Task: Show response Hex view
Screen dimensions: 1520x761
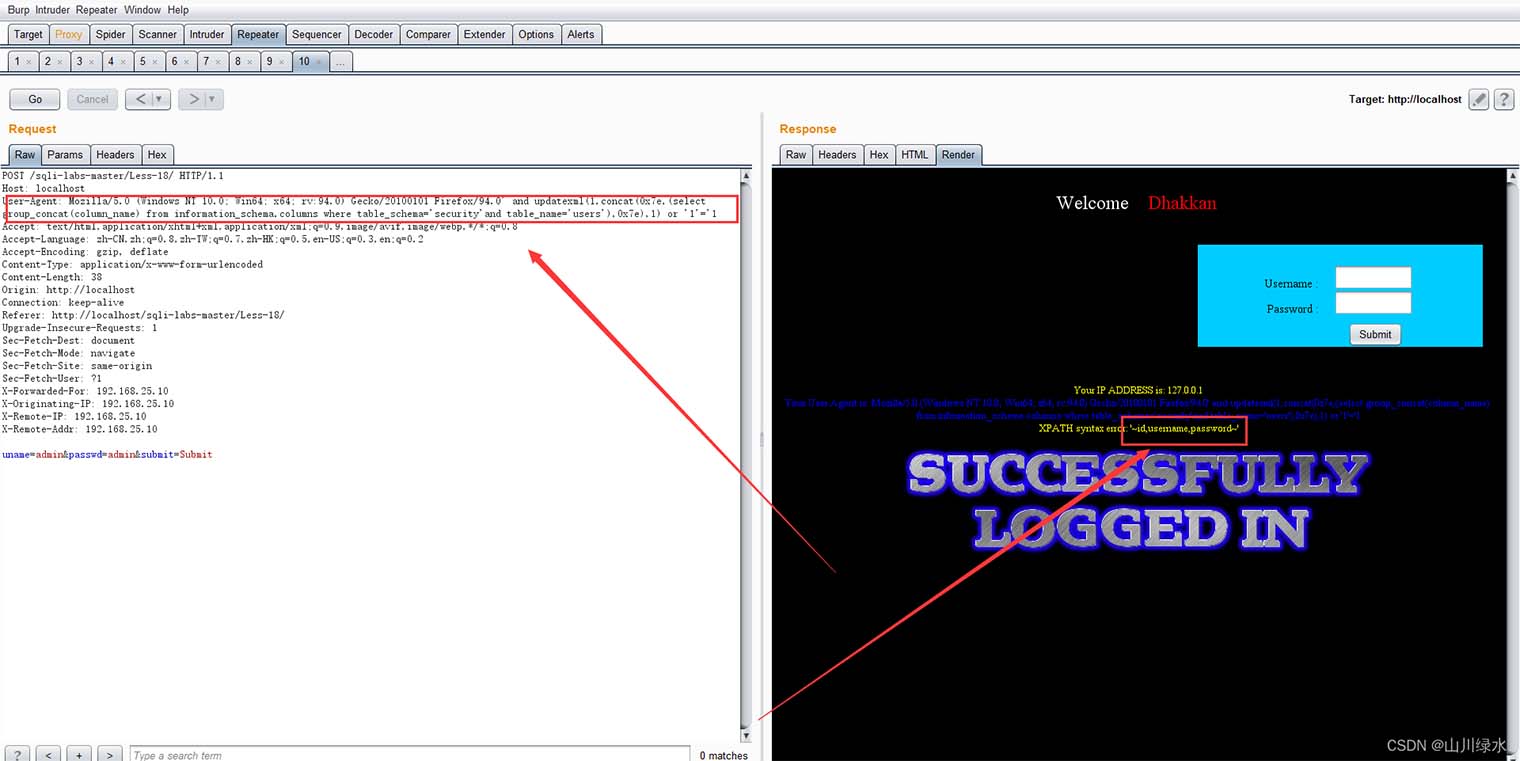Action: pos(879,154)
